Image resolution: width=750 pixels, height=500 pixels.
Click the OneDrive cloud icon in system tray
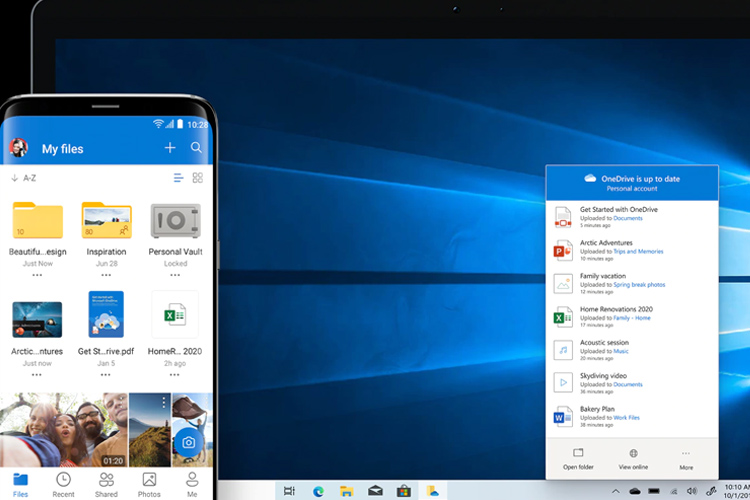[x=635, y=491]
